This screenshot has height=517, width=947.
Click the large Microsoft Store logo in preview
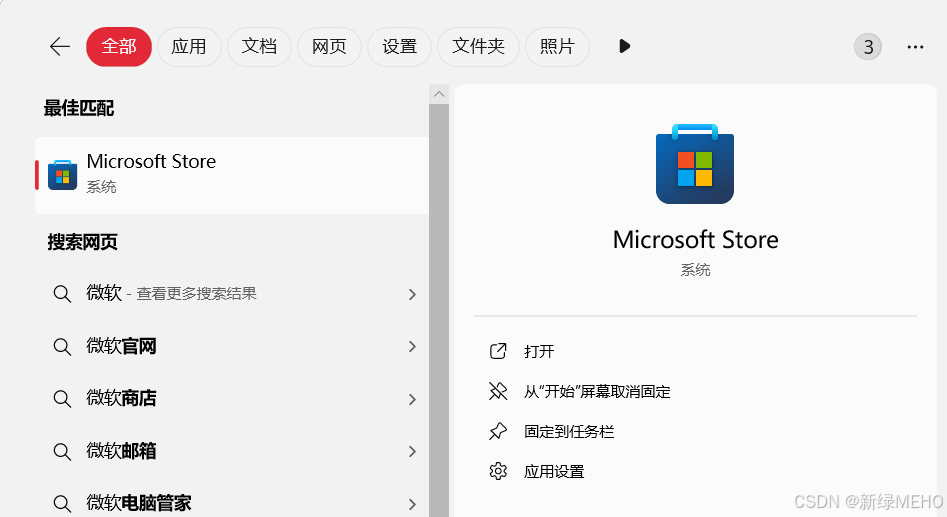695,164
